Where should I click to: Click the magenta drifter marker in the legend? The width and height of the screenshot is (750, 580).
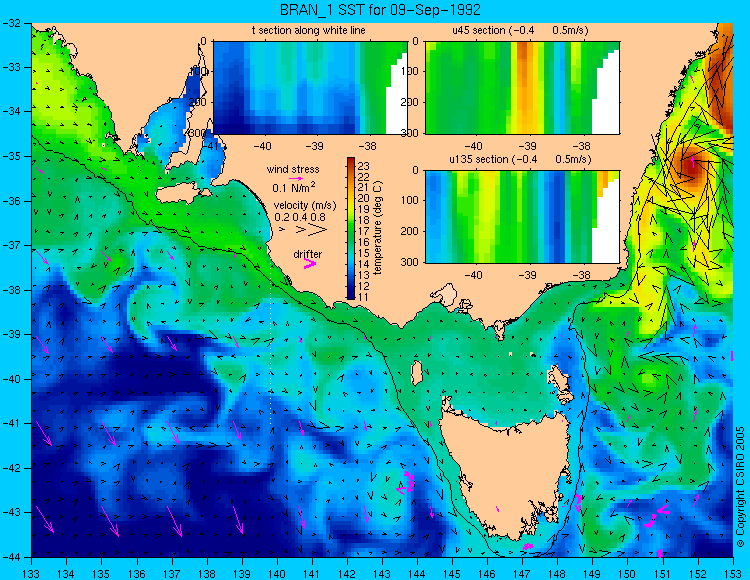click(310, 264)
